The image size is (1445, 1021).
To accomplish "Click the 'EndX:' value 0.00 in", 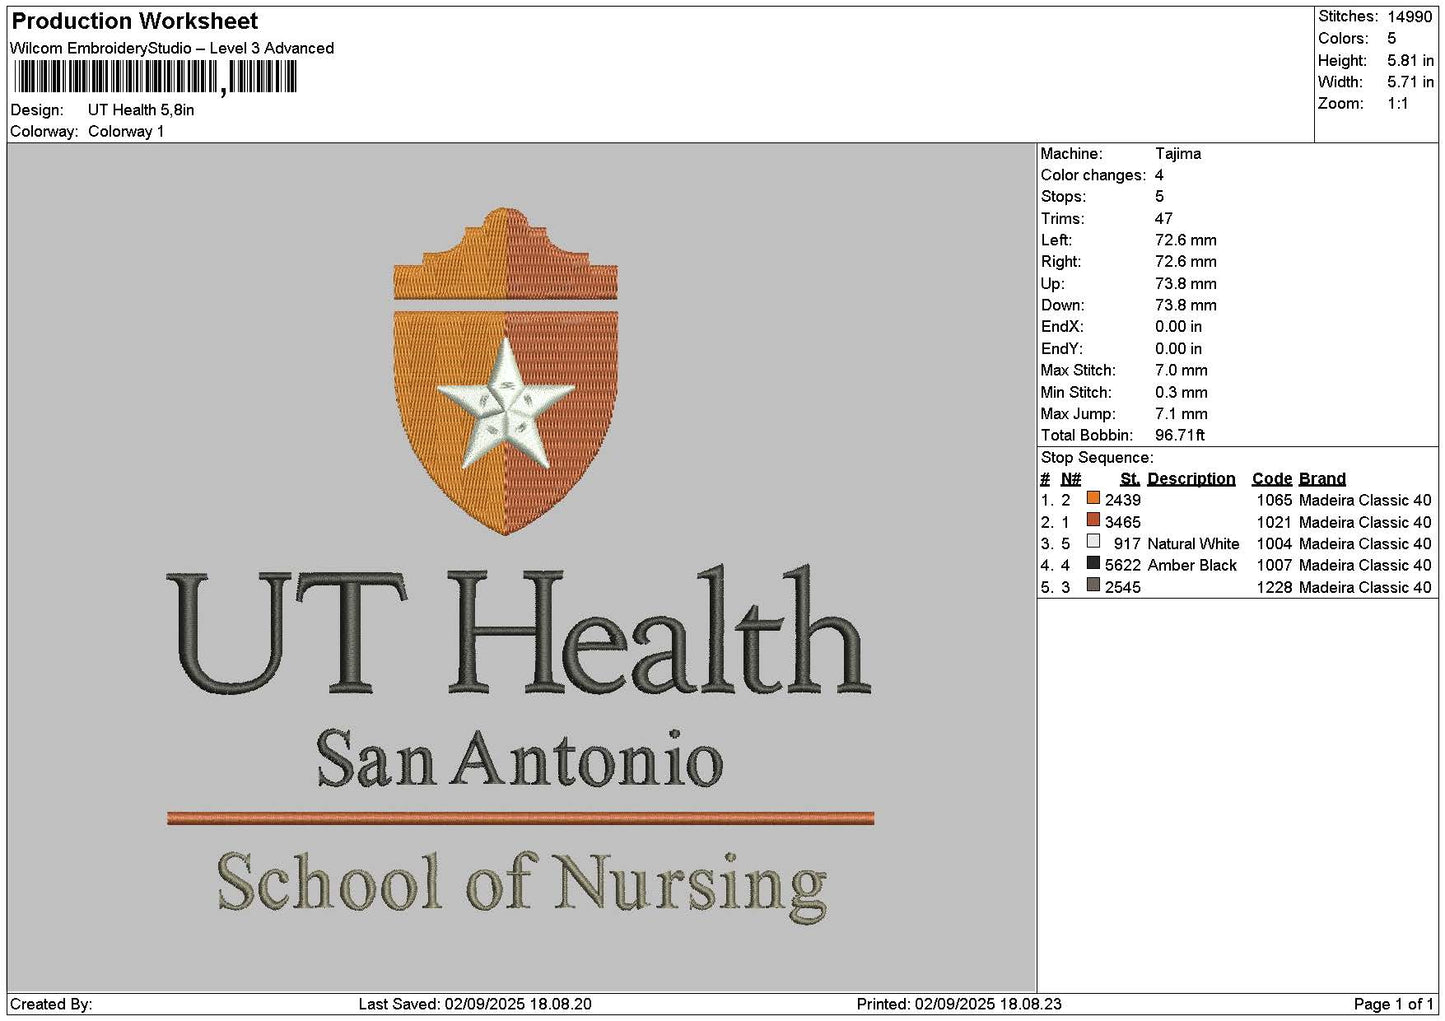I will click(x=1179, y=327).
